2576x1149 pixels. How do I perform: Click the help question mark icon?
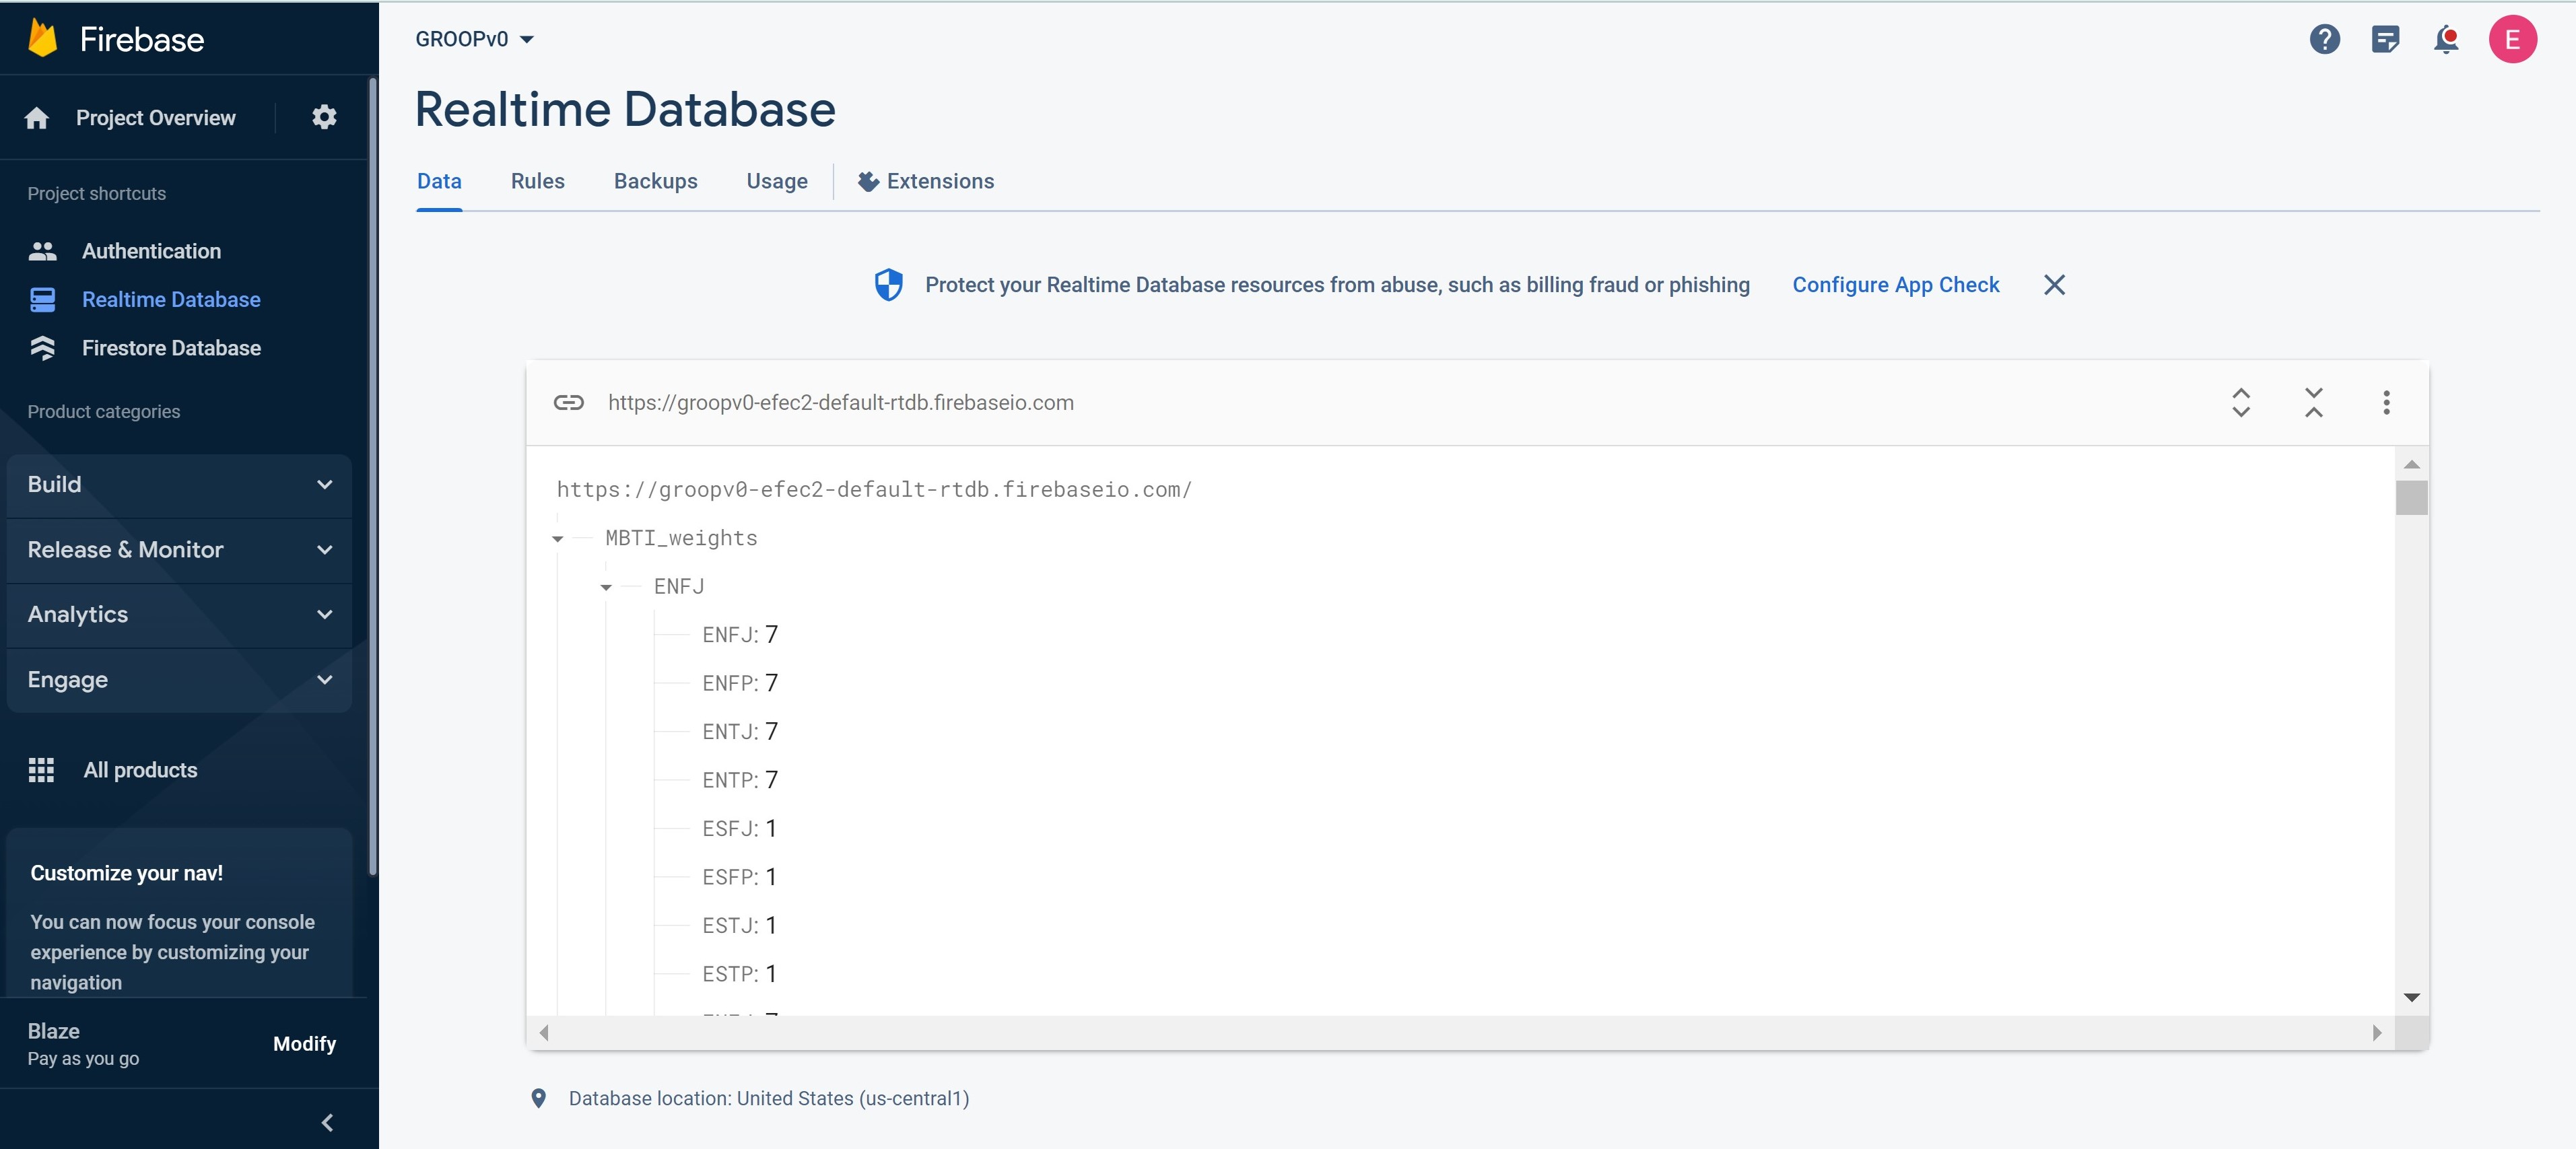[2324, 39]
